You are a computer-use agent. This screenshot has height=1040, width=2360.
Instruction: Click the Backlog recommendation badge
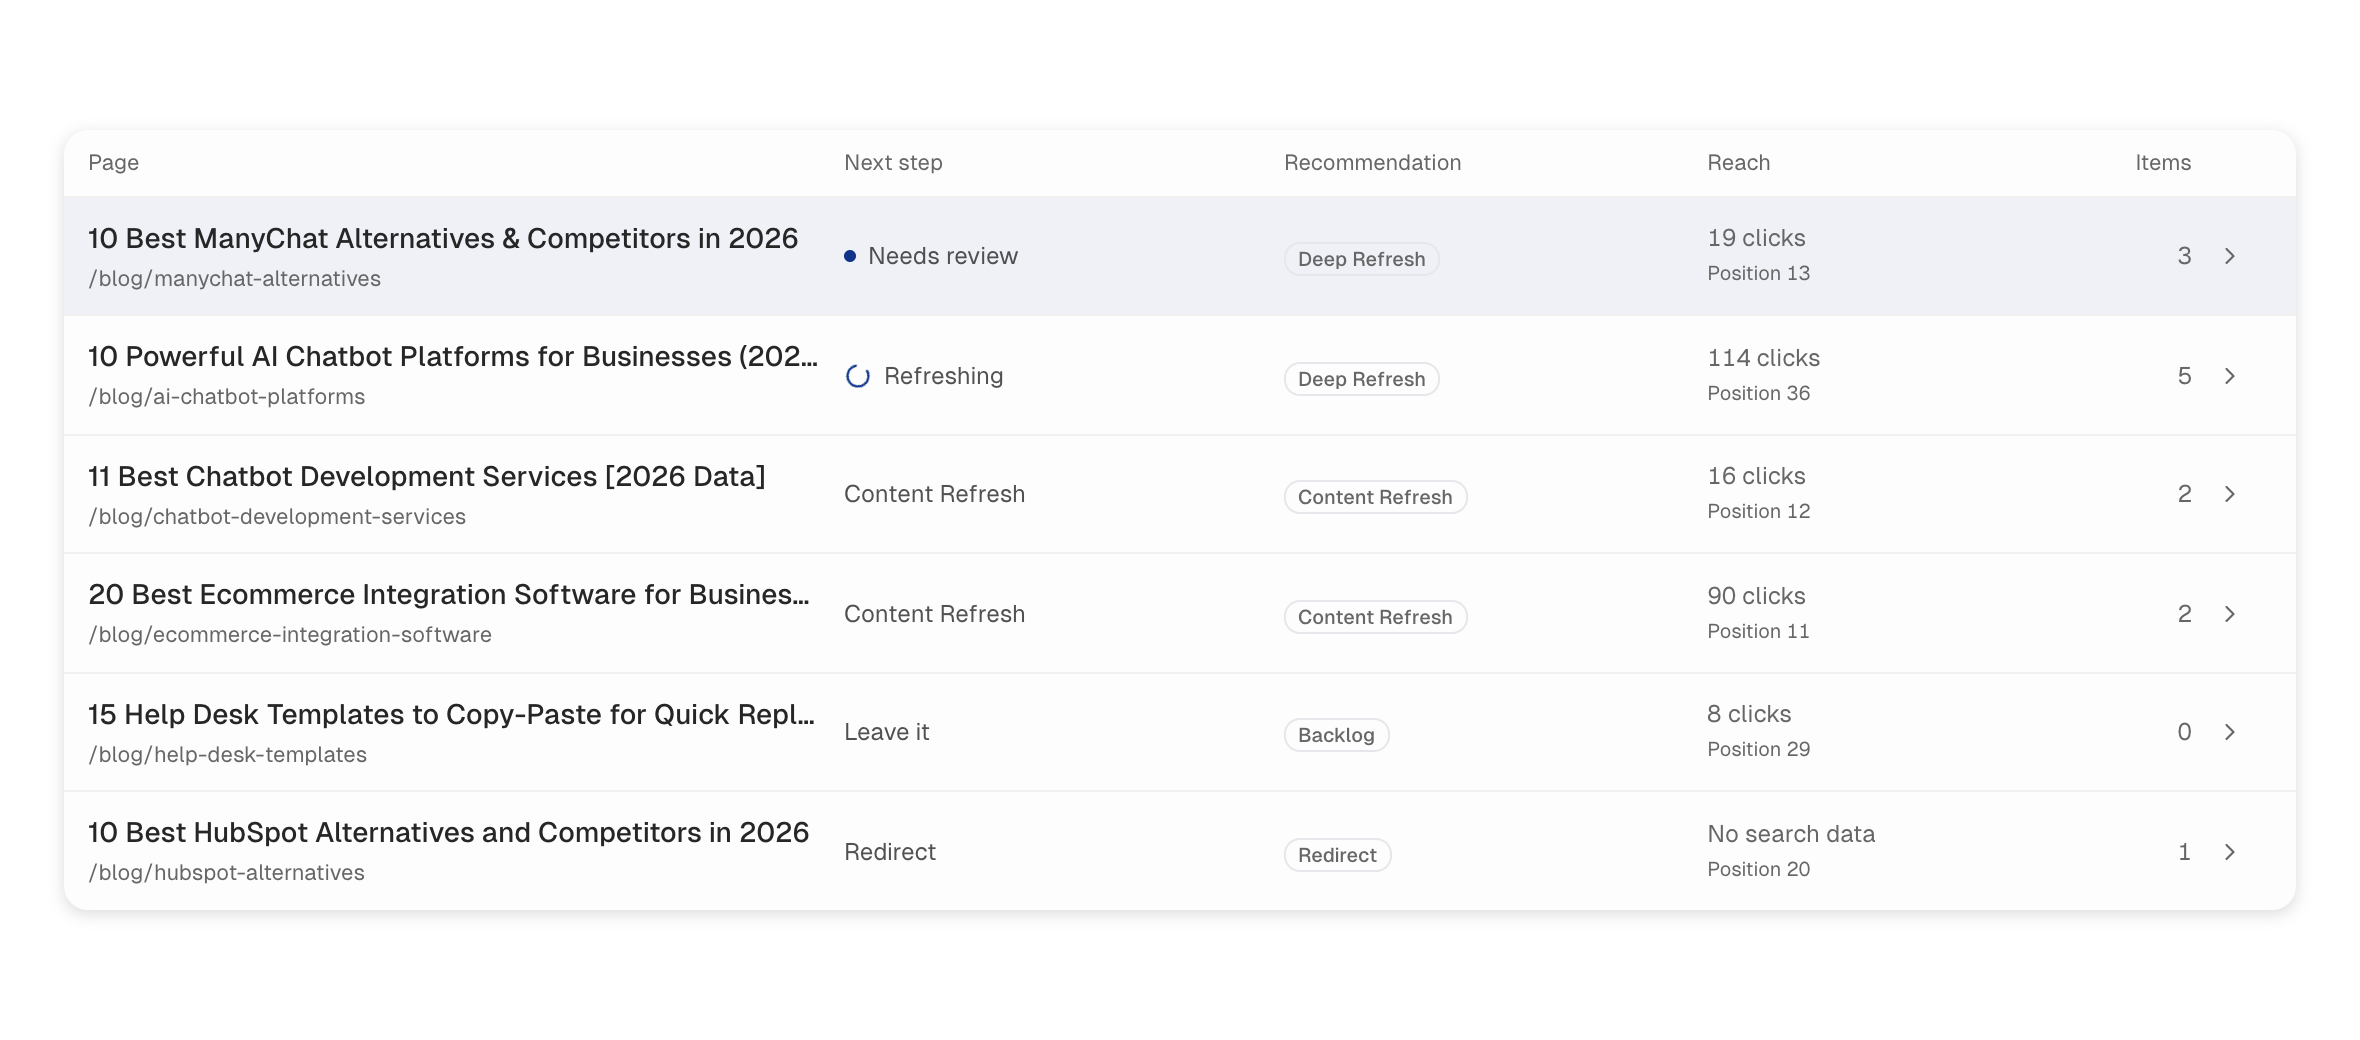[x=1337, y=735]
